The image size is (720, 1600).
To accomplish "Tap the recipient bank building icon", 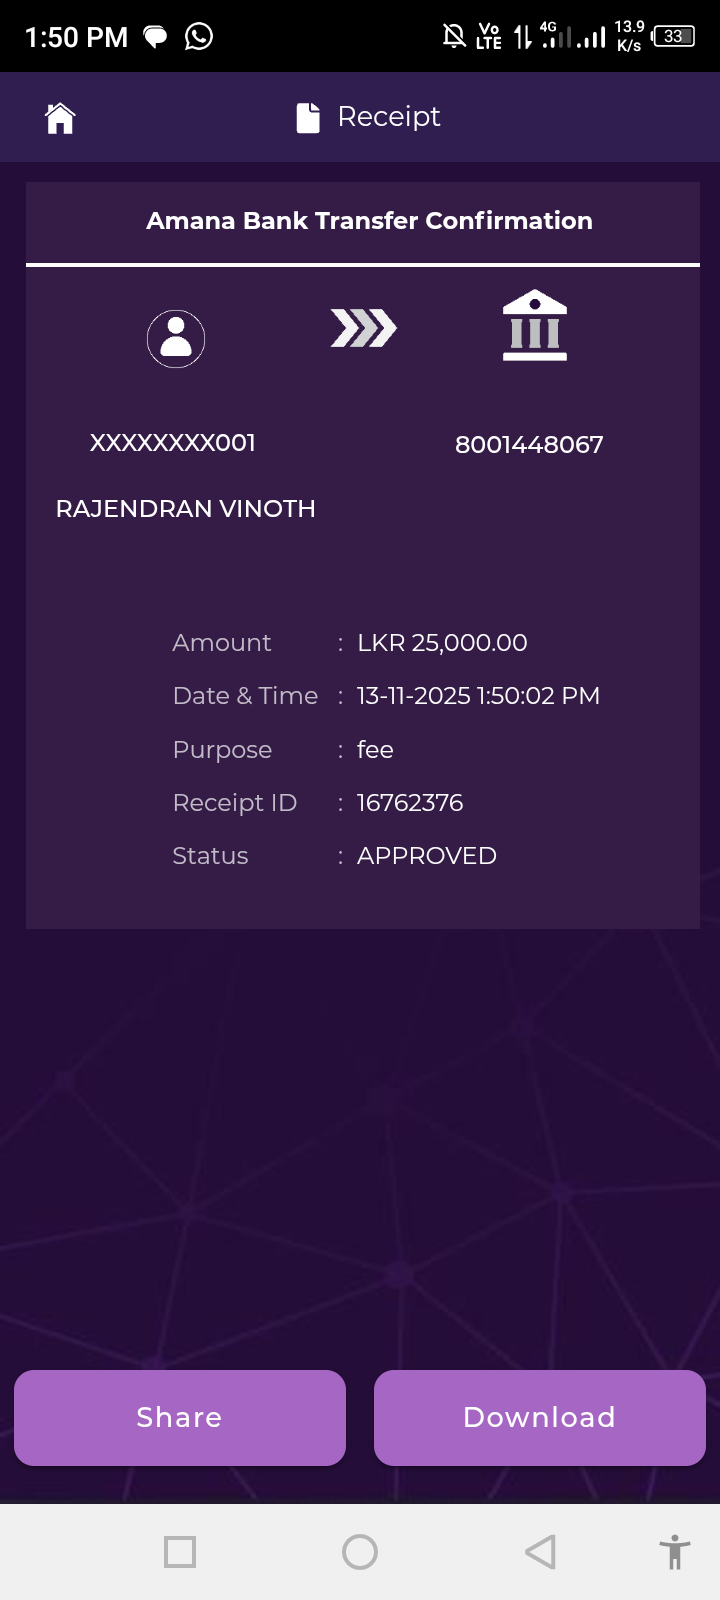I will point(535,326).
